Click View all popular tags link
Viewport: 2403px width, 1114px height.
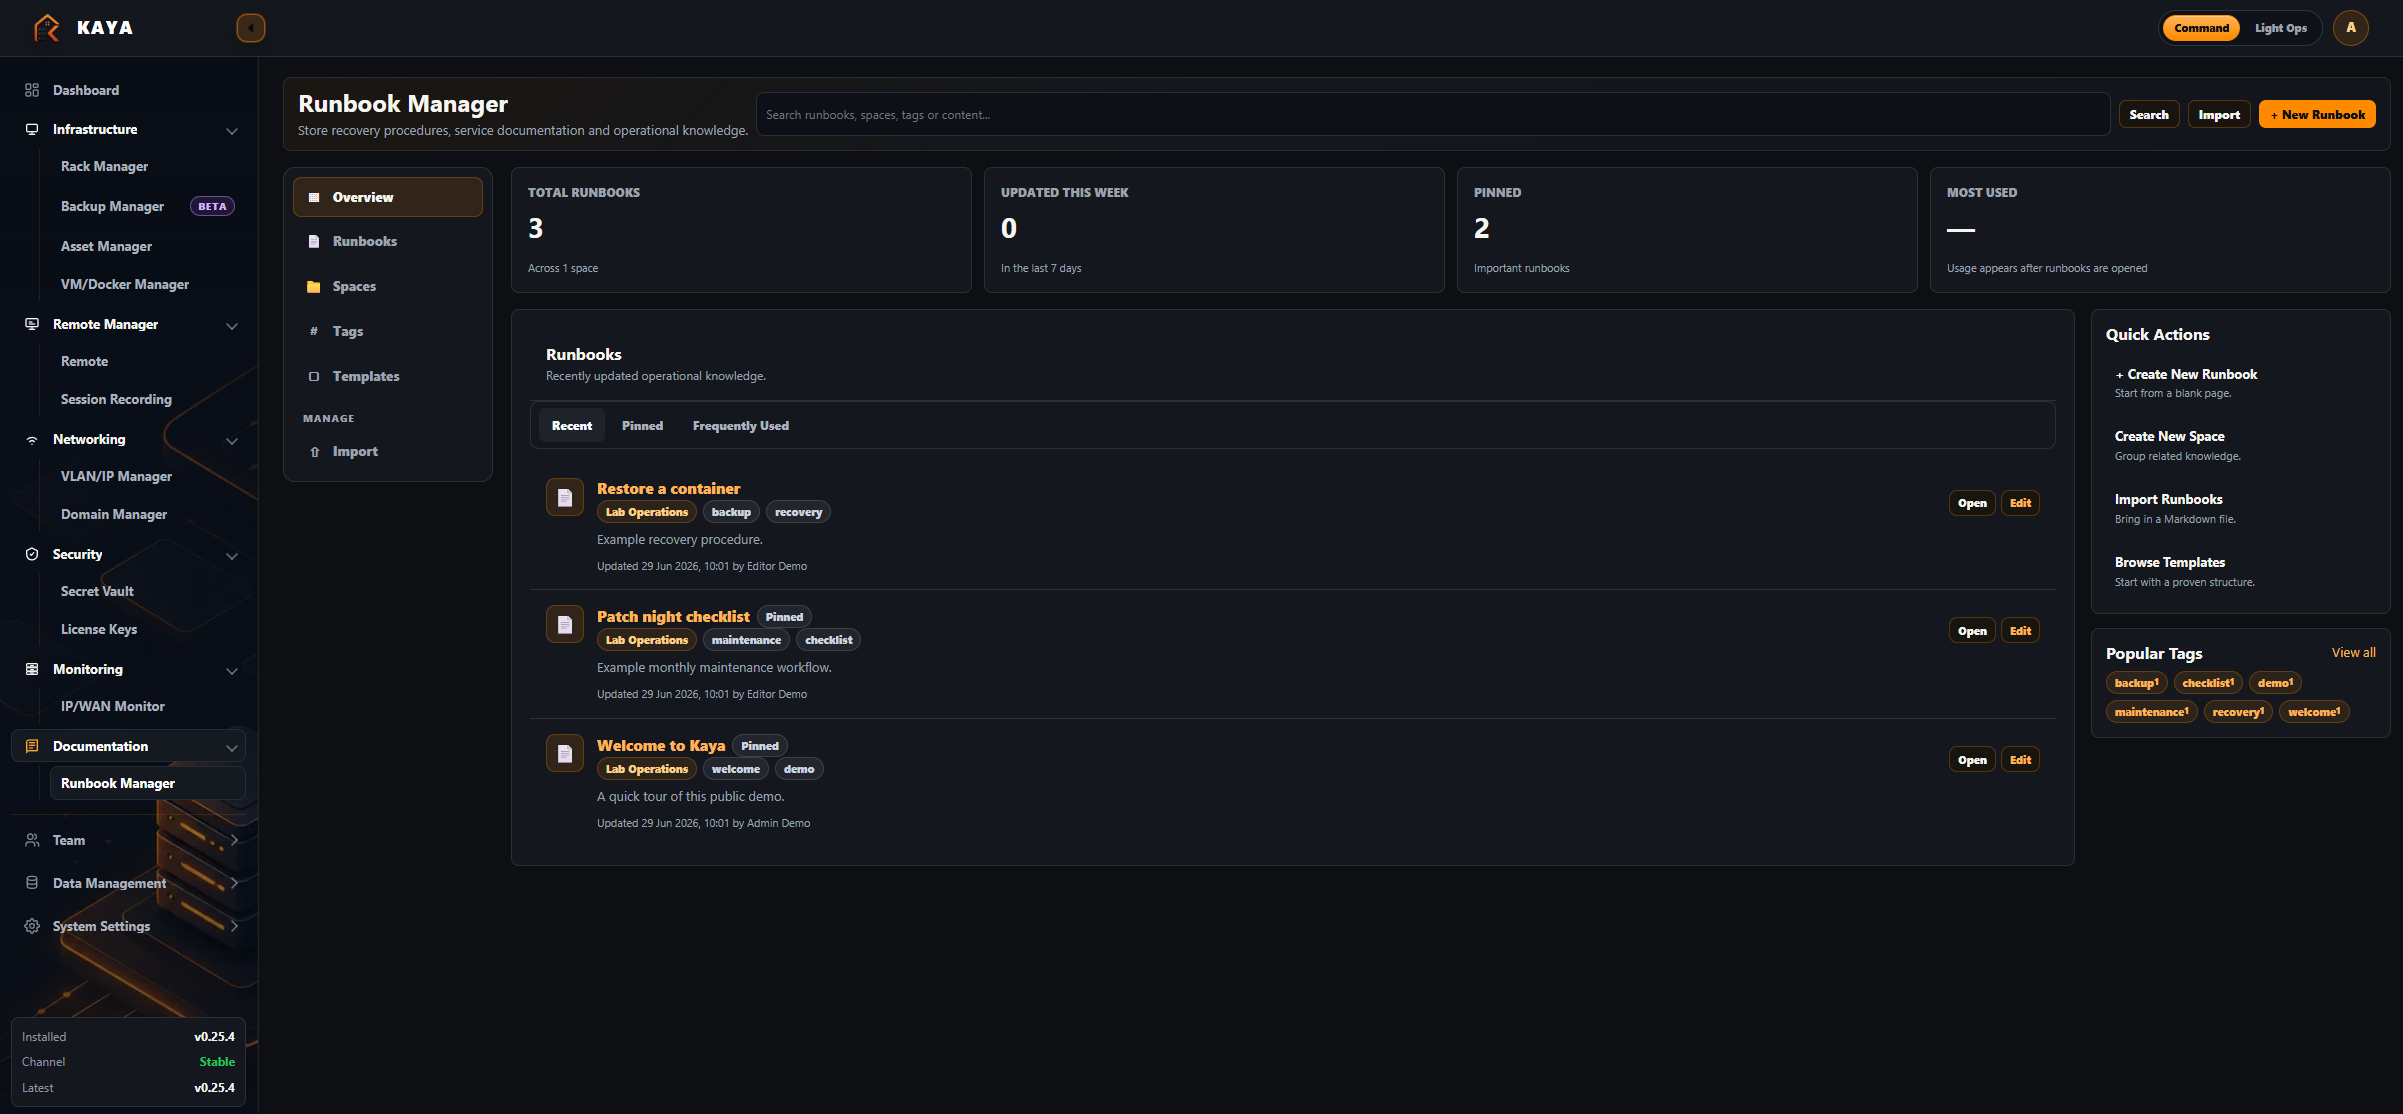[x=2353, y=653]
